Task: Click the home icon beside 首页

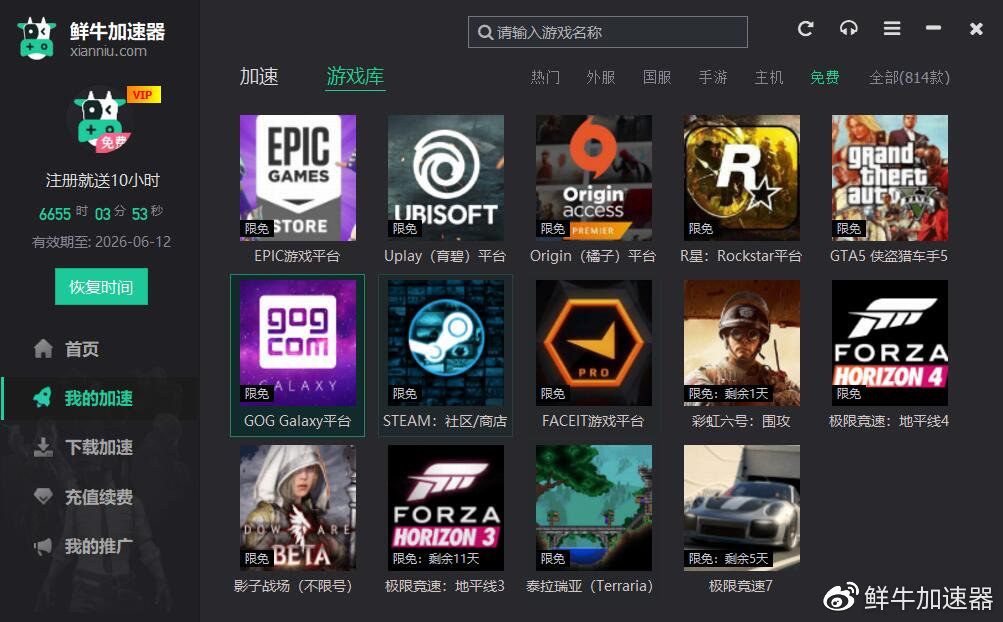Action: (x=43, y=349)
